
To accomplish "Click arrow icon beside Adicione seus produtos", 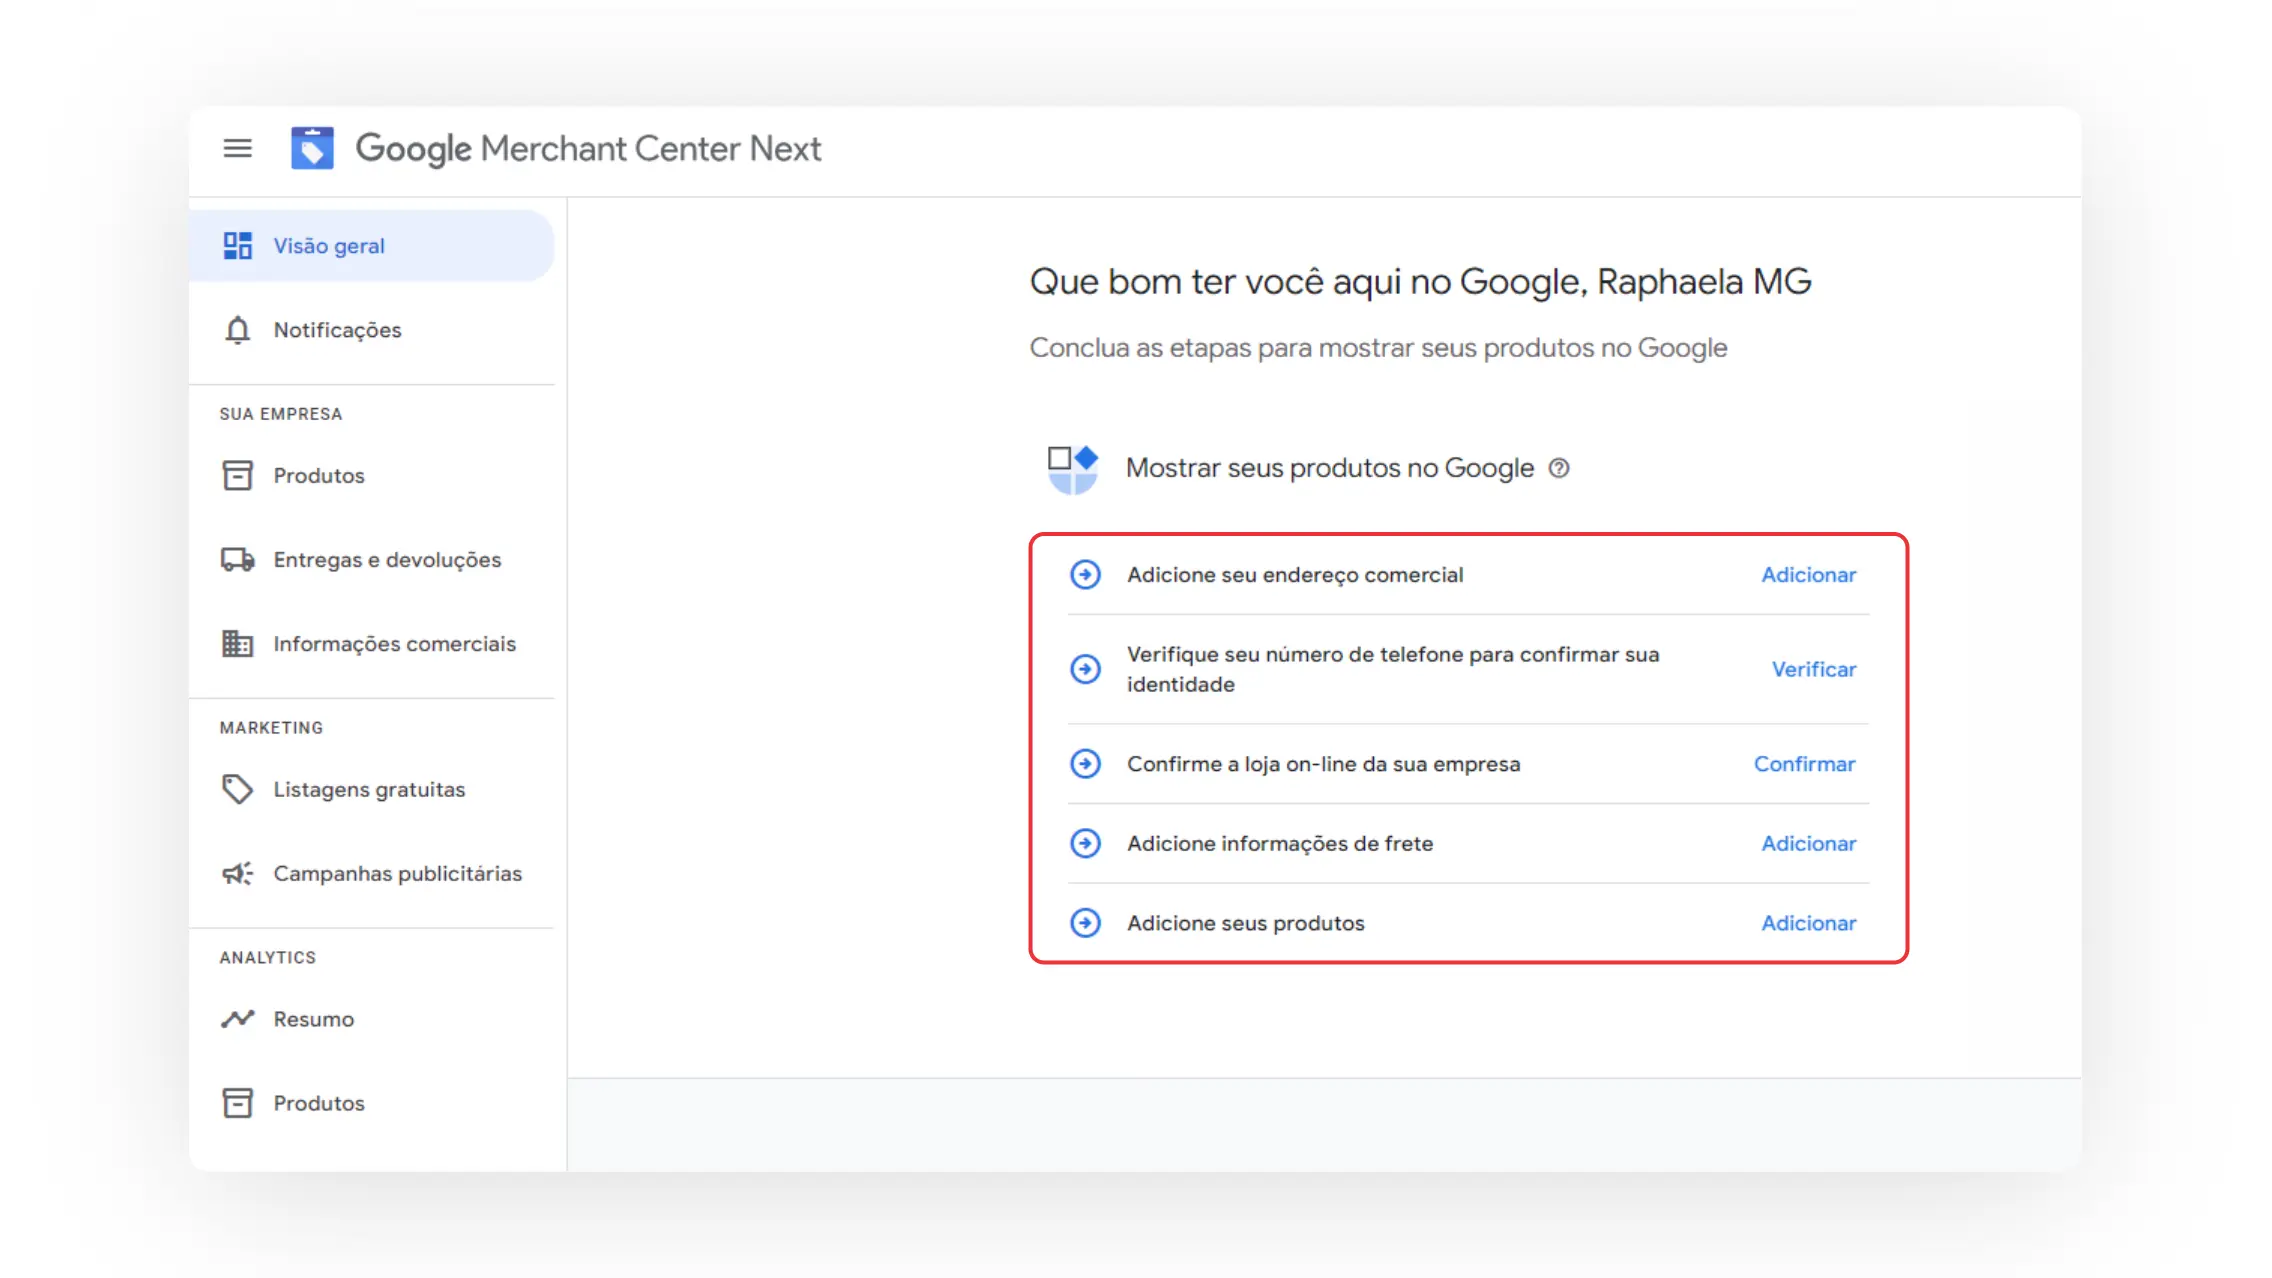I will [1085, 922].
